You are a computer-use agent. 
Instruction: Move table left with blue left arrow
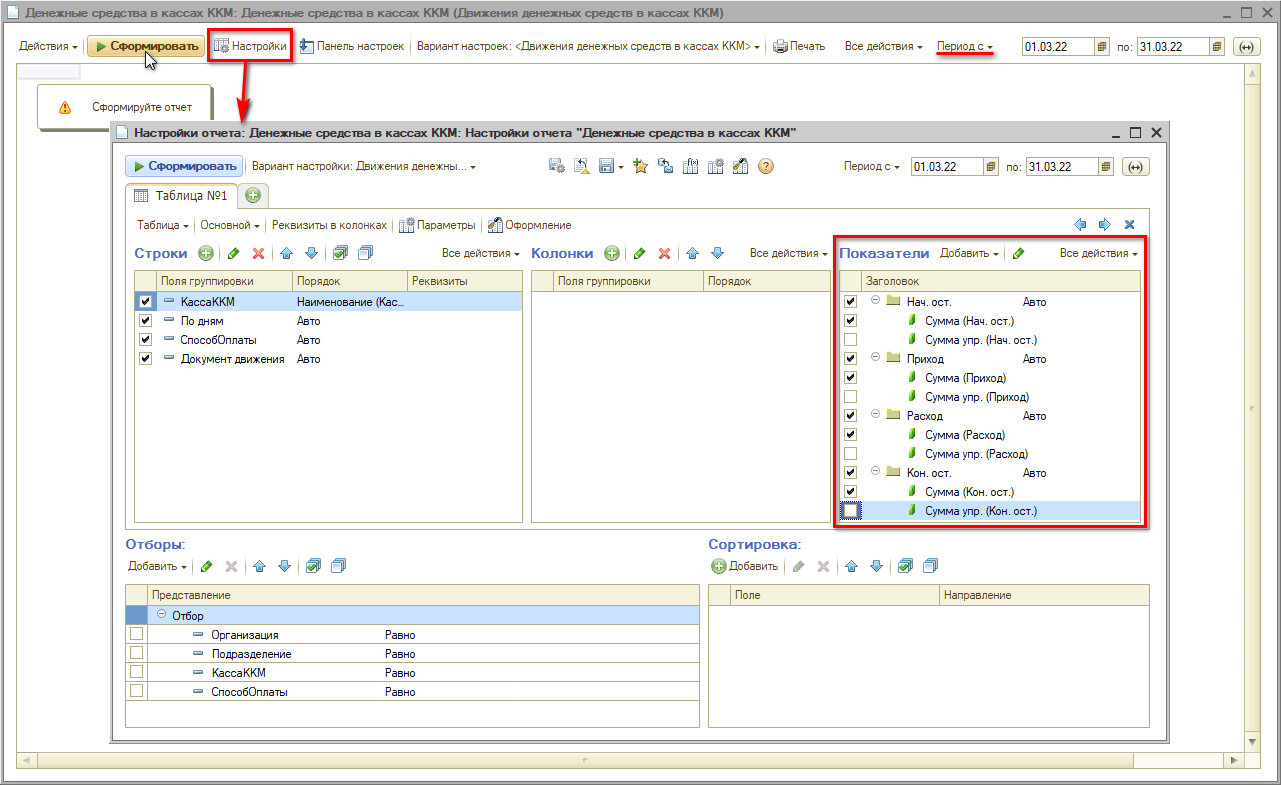1080,225
